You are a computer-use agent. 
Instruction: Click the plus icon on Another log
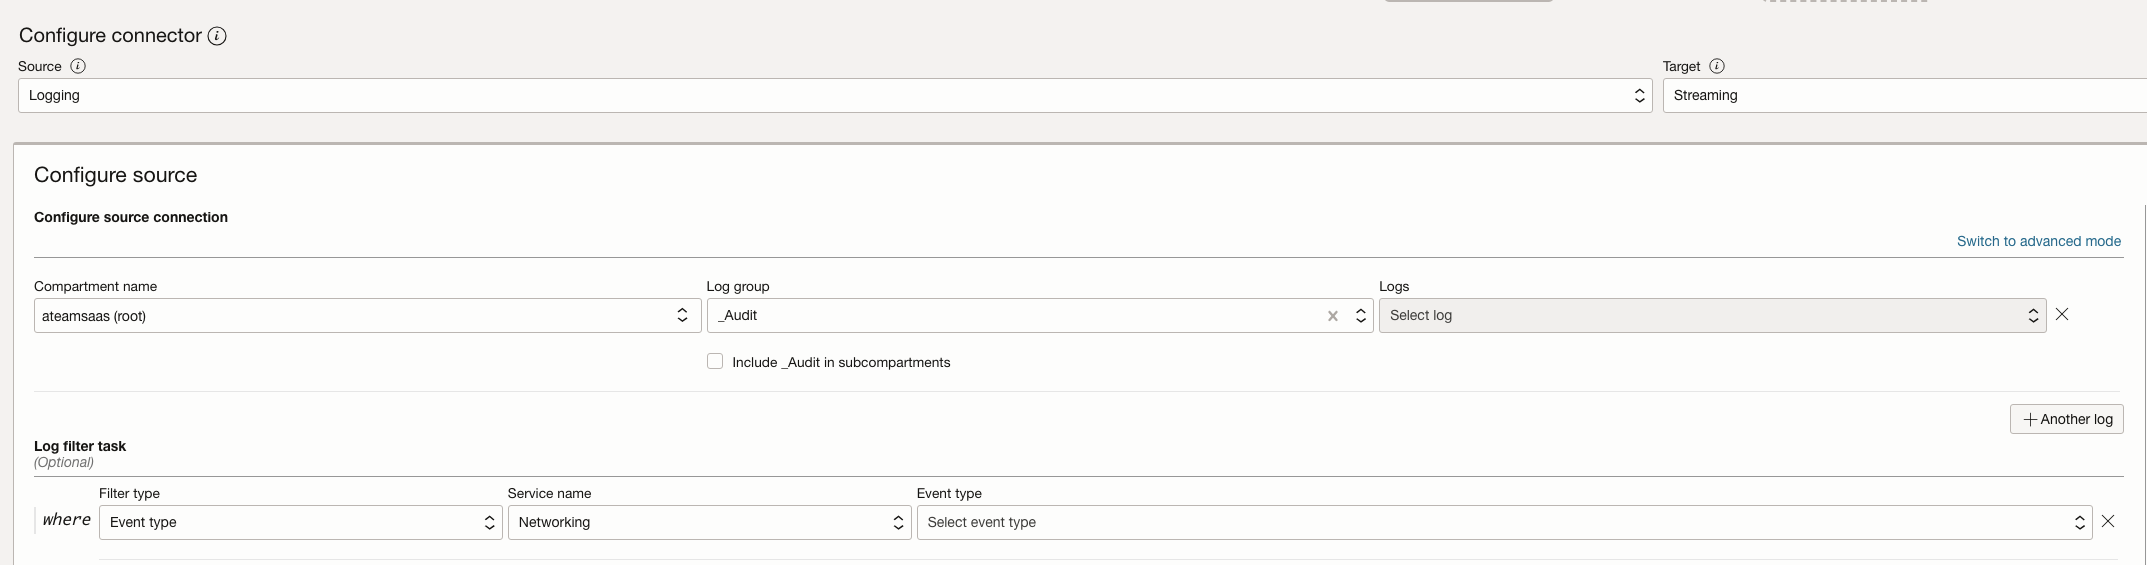tap(2030, 420)
